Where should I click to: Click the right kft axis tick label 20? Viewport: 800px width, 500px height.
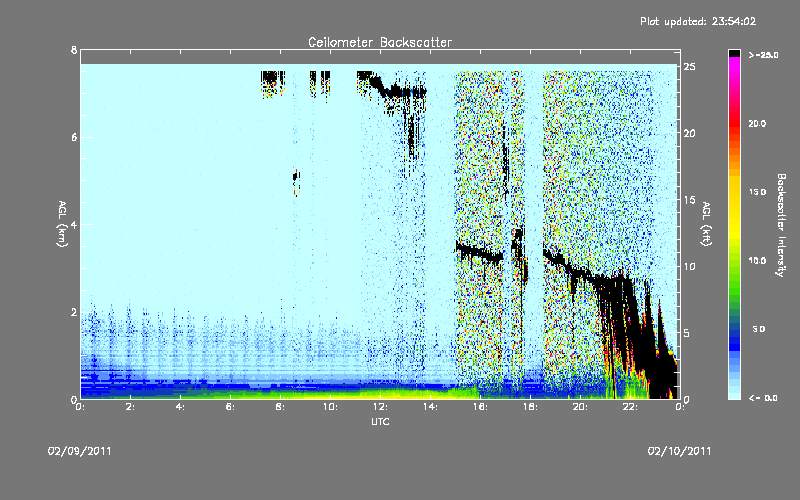(690, 133)
